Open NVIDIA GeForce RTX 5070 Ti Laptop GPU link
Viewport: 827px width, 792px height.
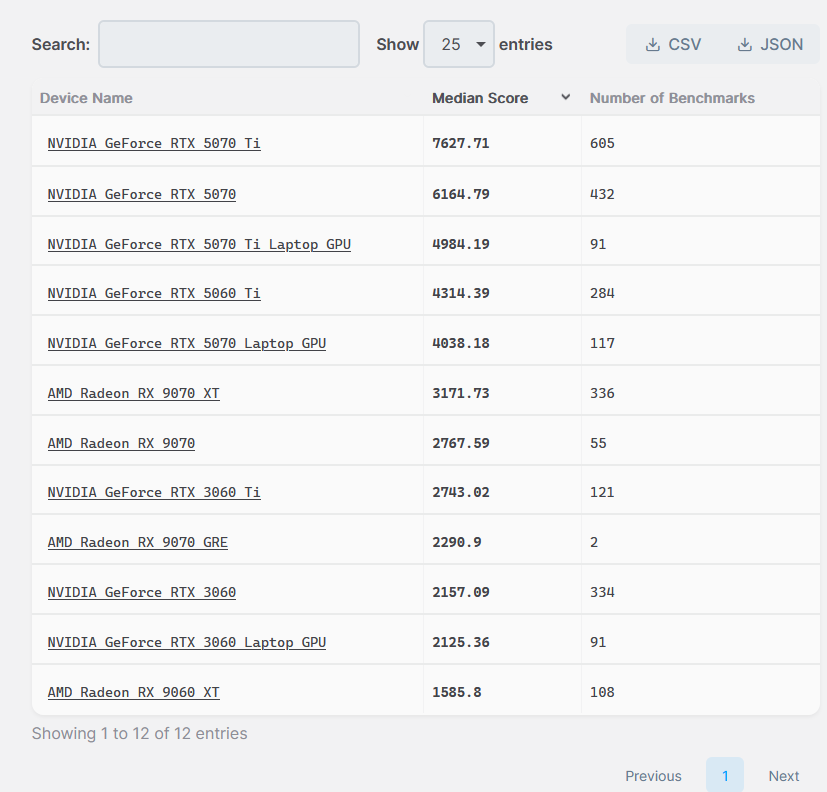tap(199, 244)
